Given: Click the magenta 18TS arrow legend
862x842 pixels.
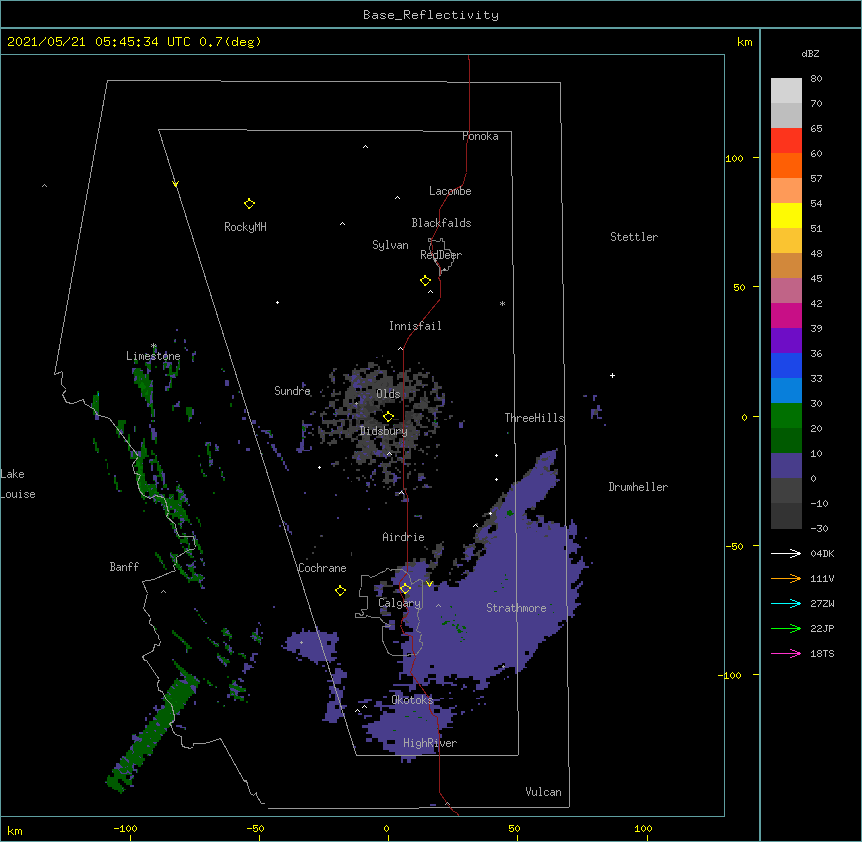Looking at the screenshot, I should [x=786, y=653].
